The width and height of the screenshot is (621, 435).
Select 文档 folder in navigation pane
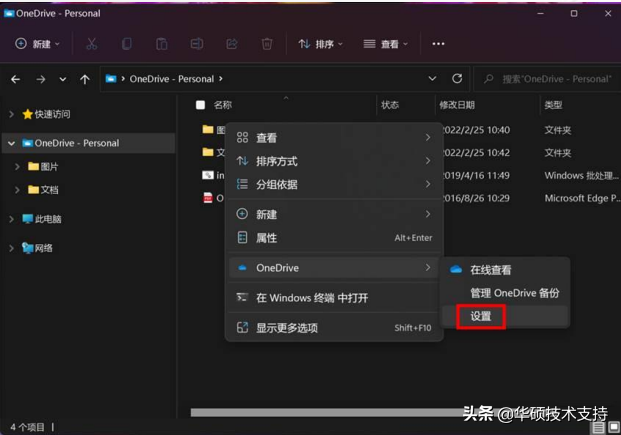point(49,190)
